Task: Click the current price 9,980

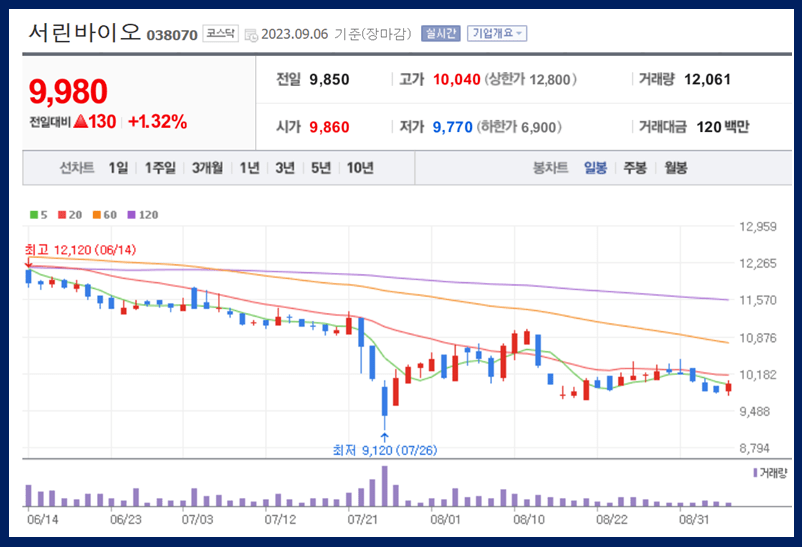Action: coord(68,92)
